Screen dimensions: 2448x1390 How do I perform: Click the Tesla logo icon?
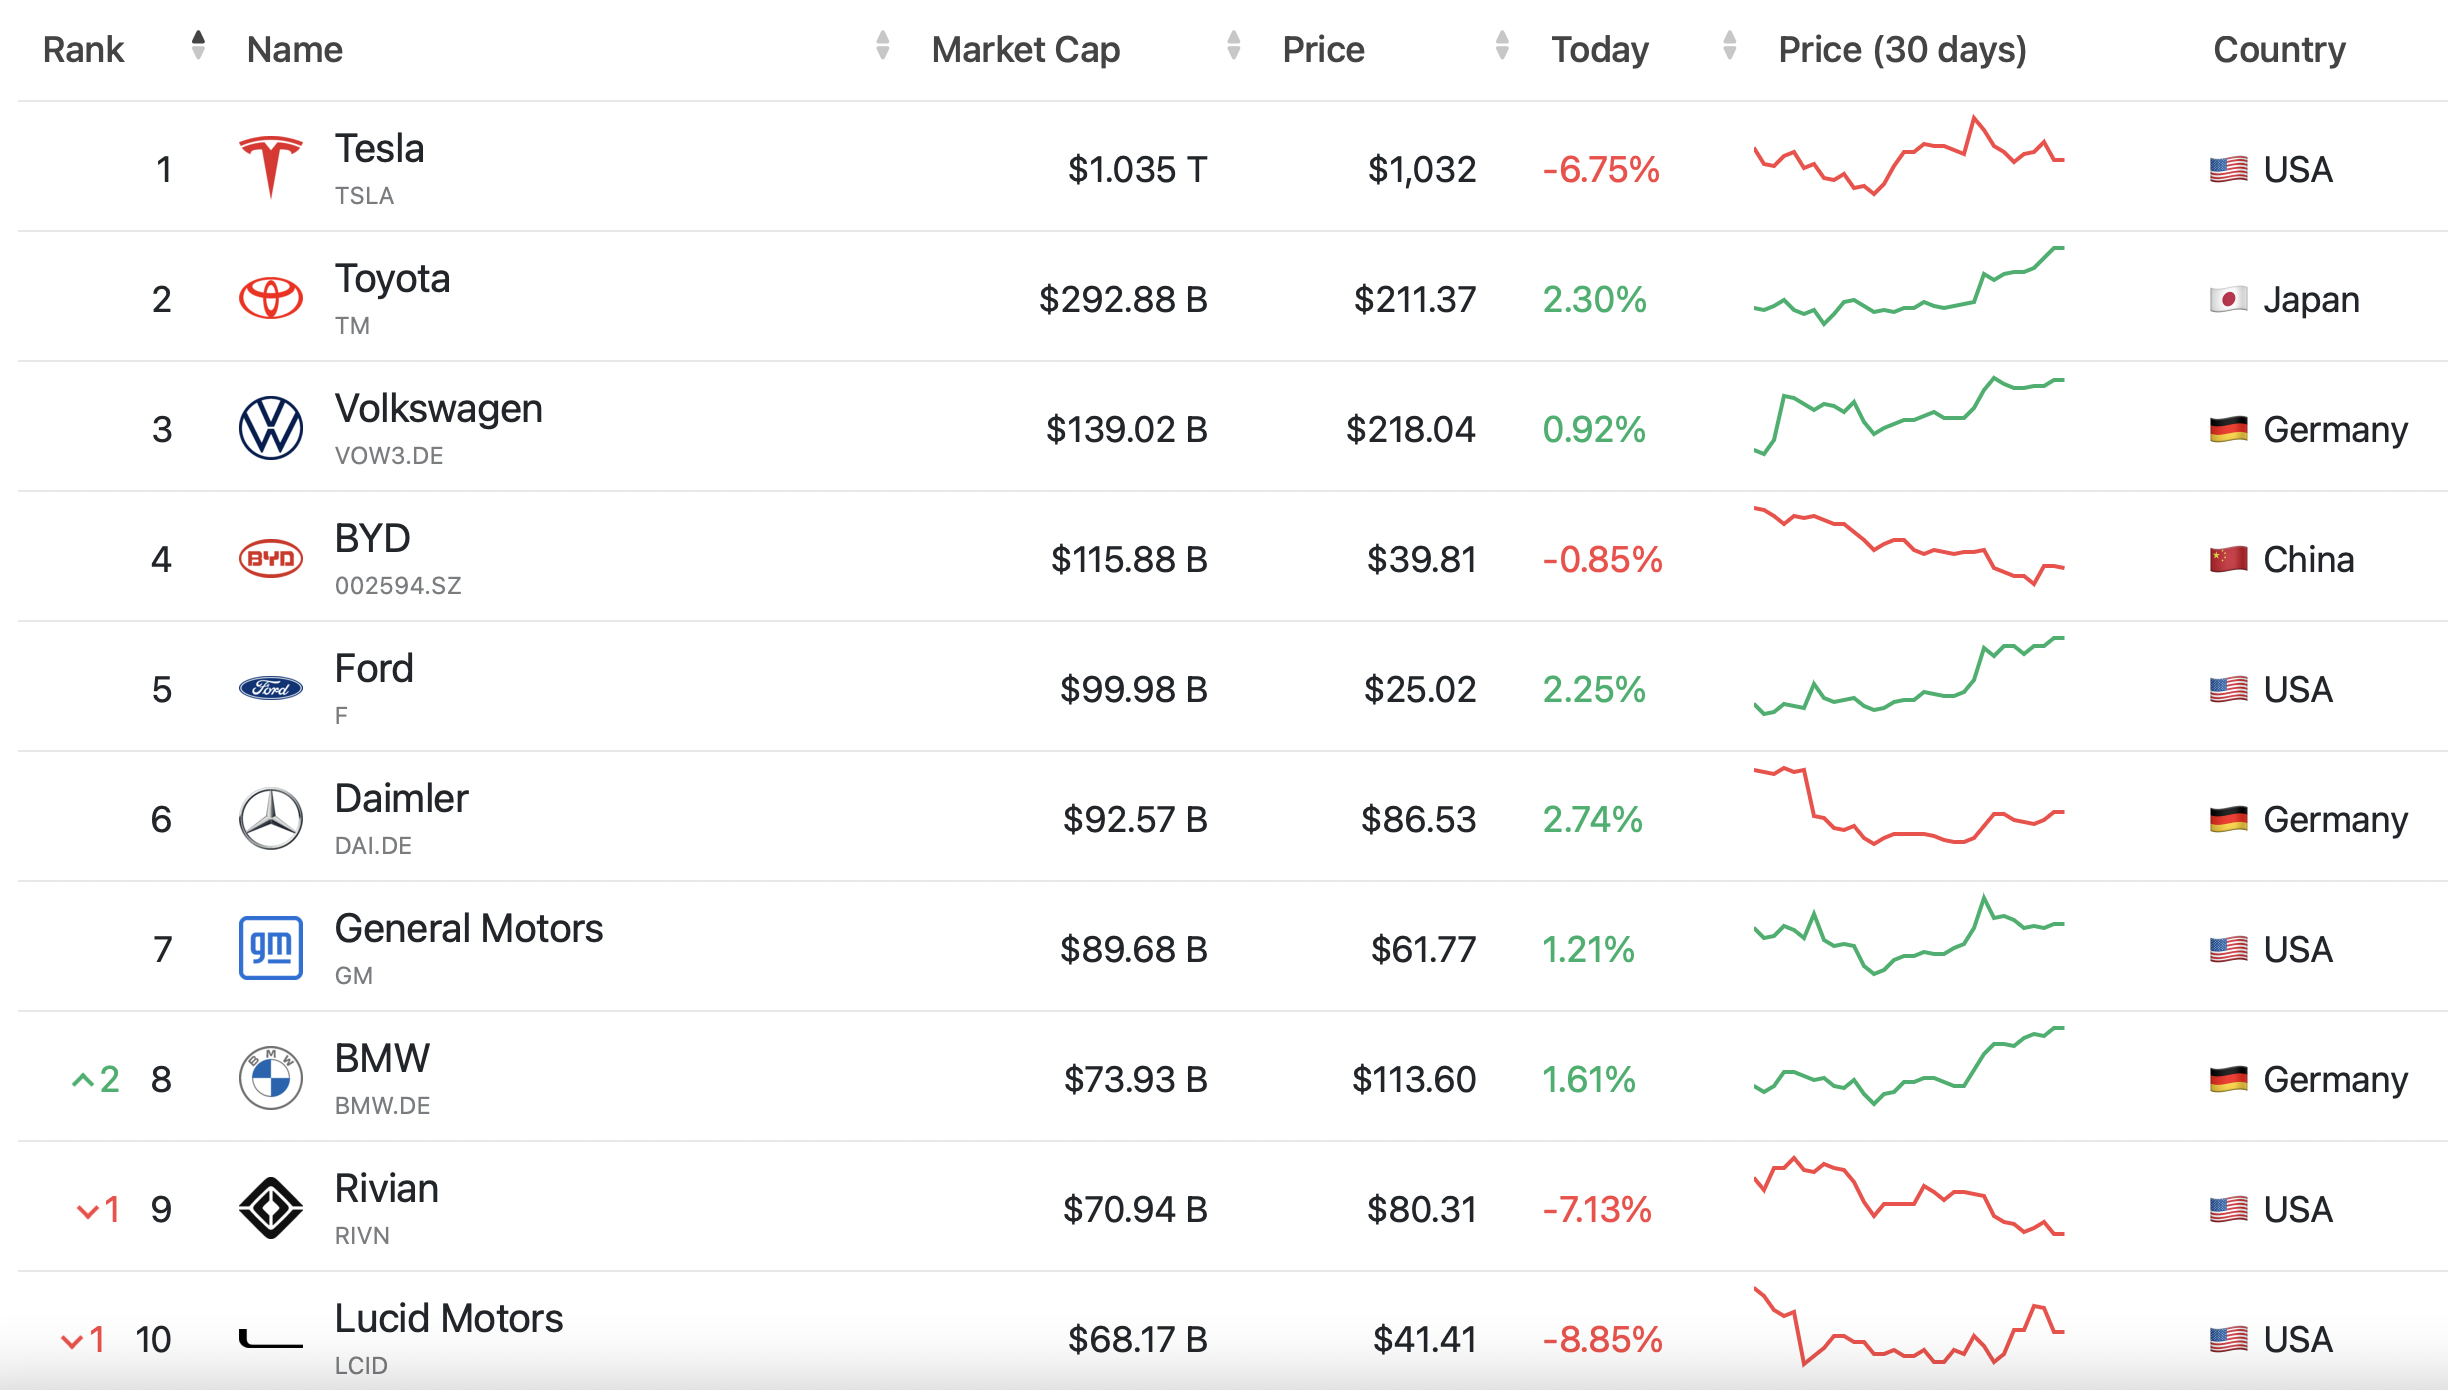(270, 167)
